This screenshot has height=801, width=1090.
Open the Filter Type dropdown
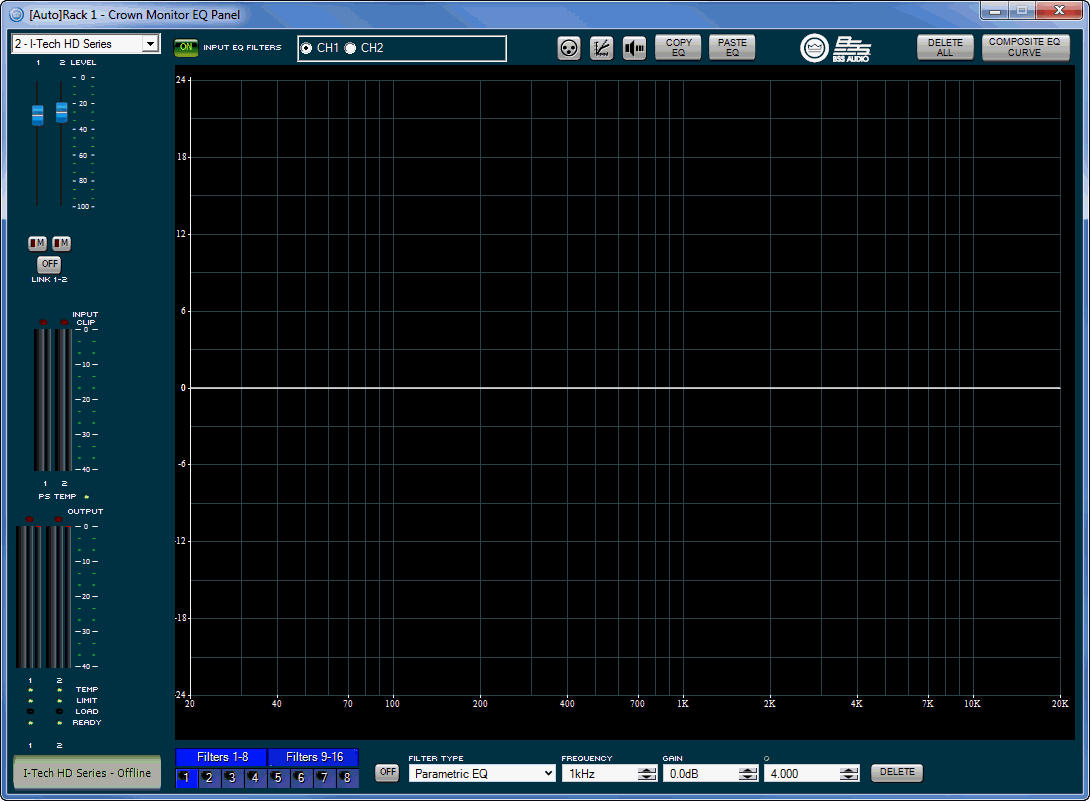coord(482,773)
